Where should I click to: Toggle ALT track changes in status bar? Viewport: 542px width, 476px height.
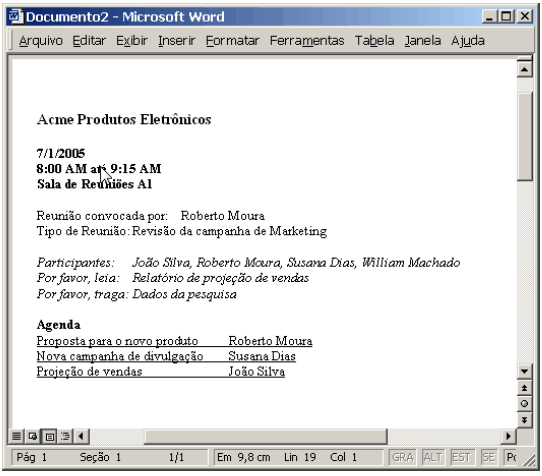pos(433,457)
